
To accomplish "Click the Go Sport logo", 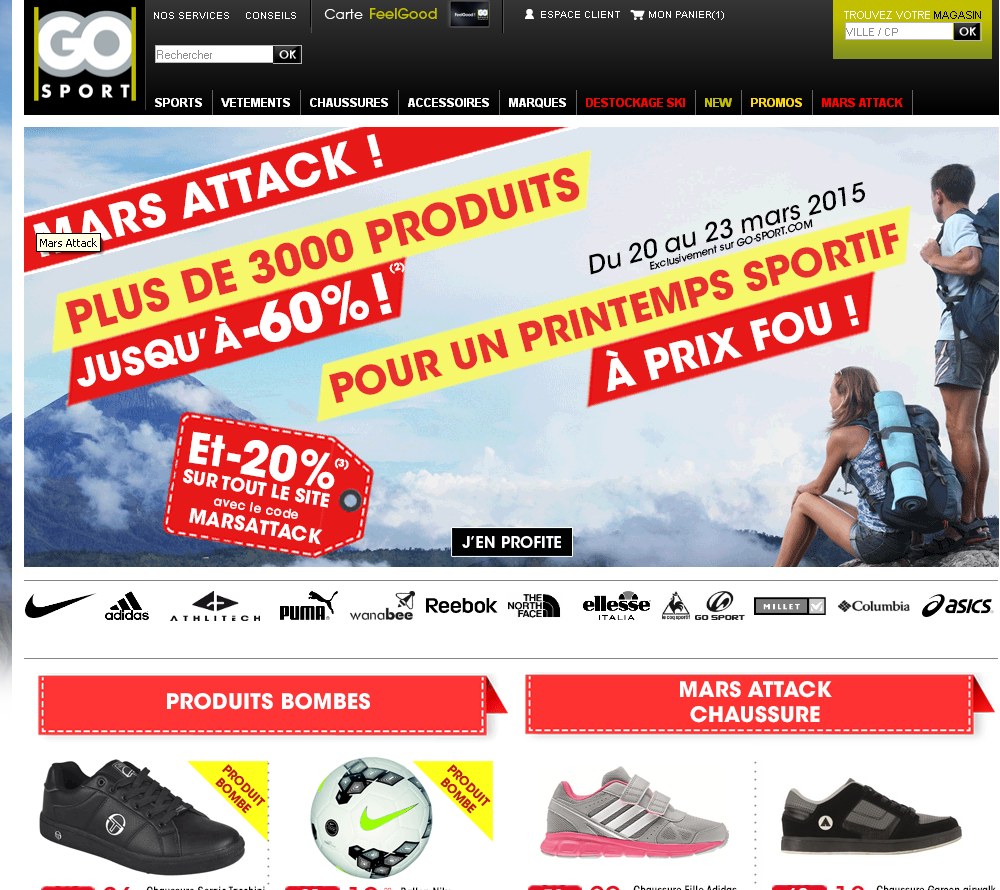I will pyautogui.click(x=85, y=55).
